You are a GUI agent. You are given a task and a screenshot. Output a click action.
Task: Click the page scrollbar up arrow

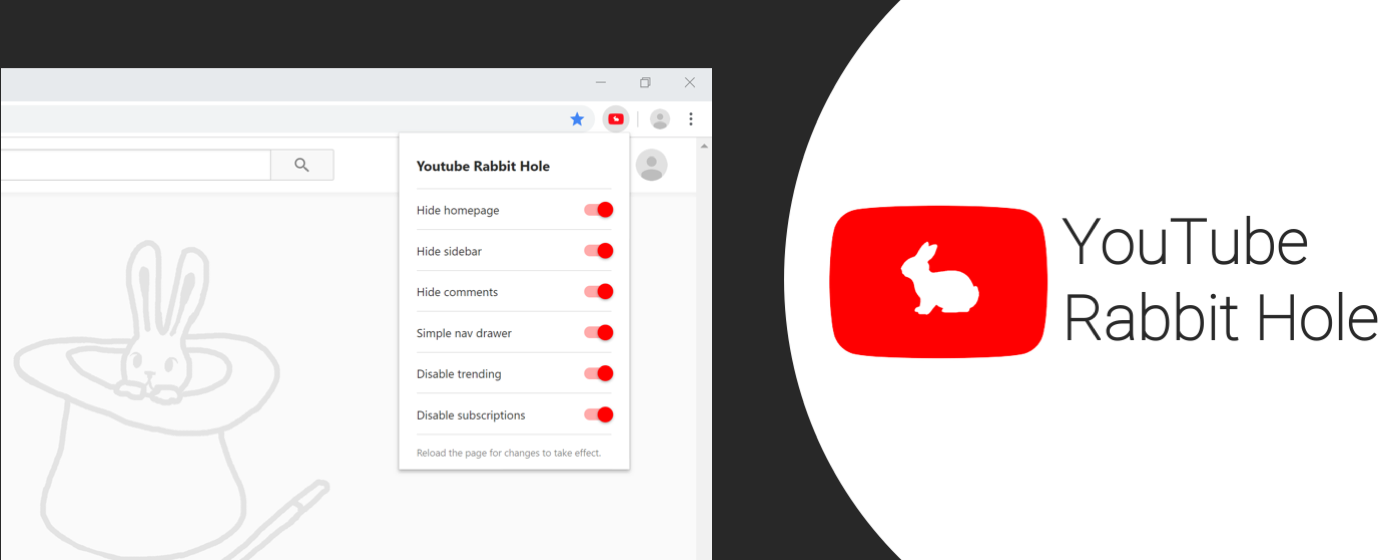coord(704,146)
